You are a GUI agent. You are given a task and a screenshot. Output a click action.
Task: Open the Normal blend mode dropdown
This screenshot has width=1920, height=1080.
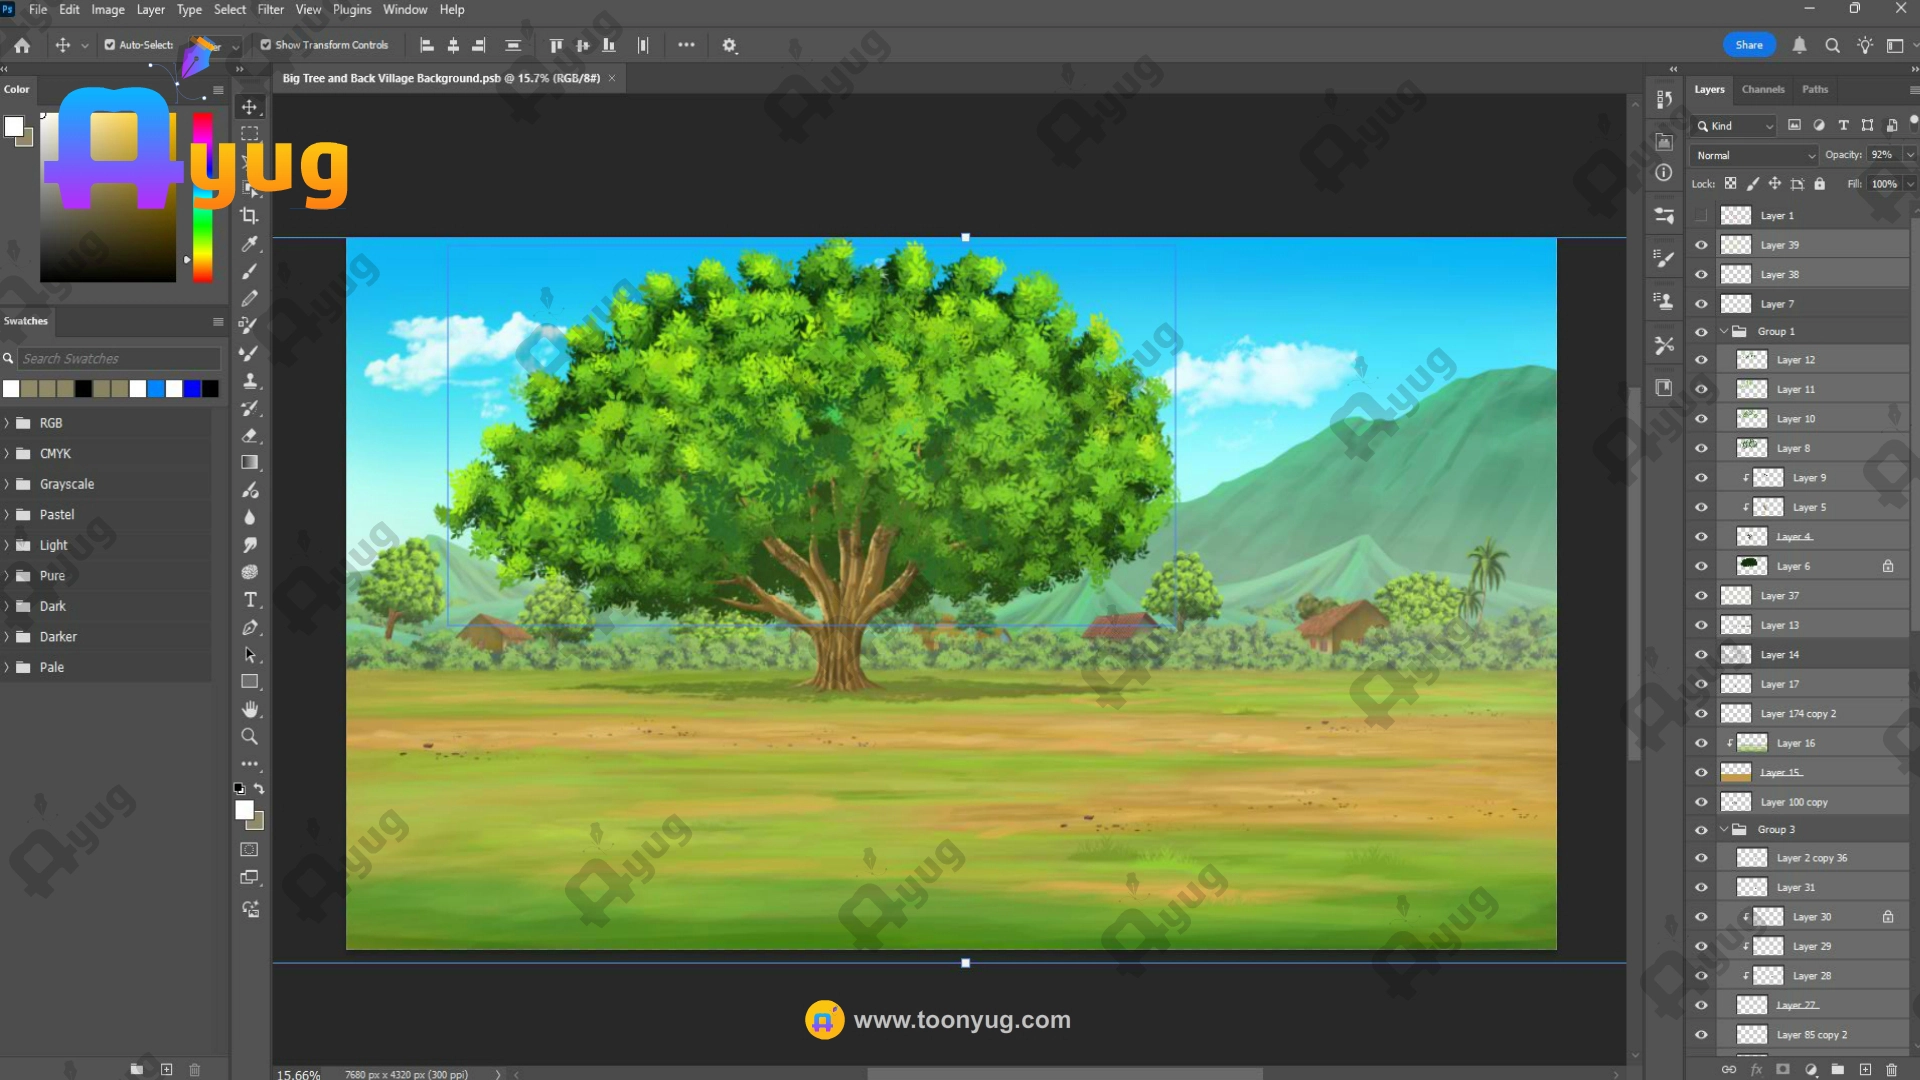pyautogui.click(x=1754, y=155)
